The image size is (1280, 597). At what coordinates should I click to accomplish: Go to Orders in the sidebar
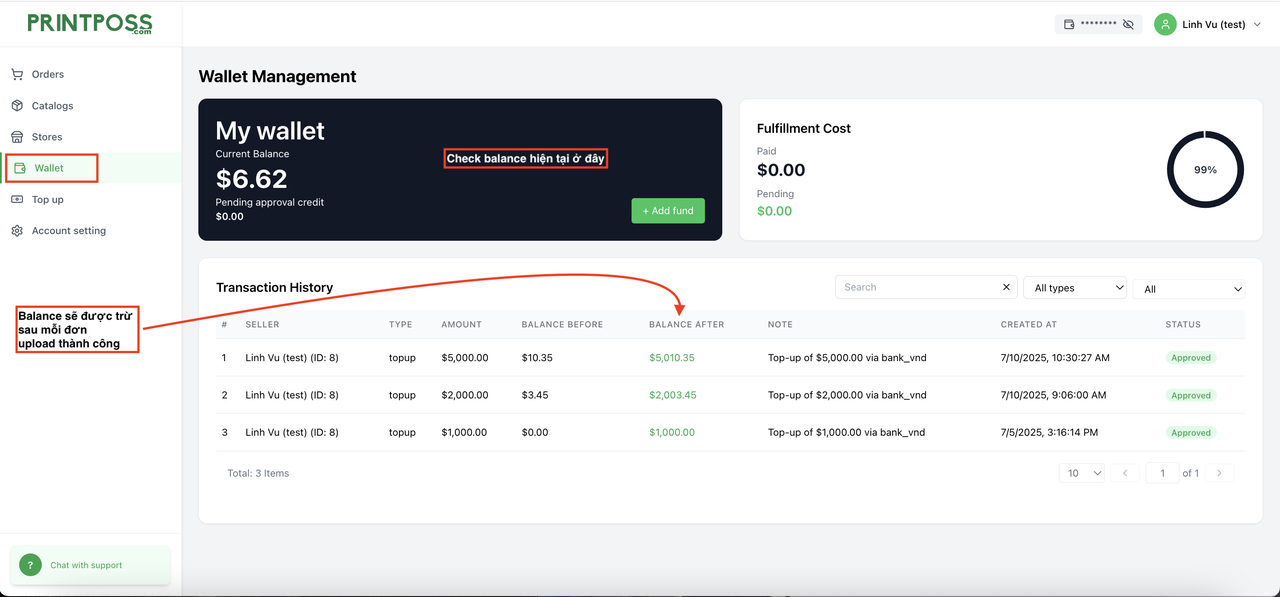pyautogui.click(x=47, y=74)
